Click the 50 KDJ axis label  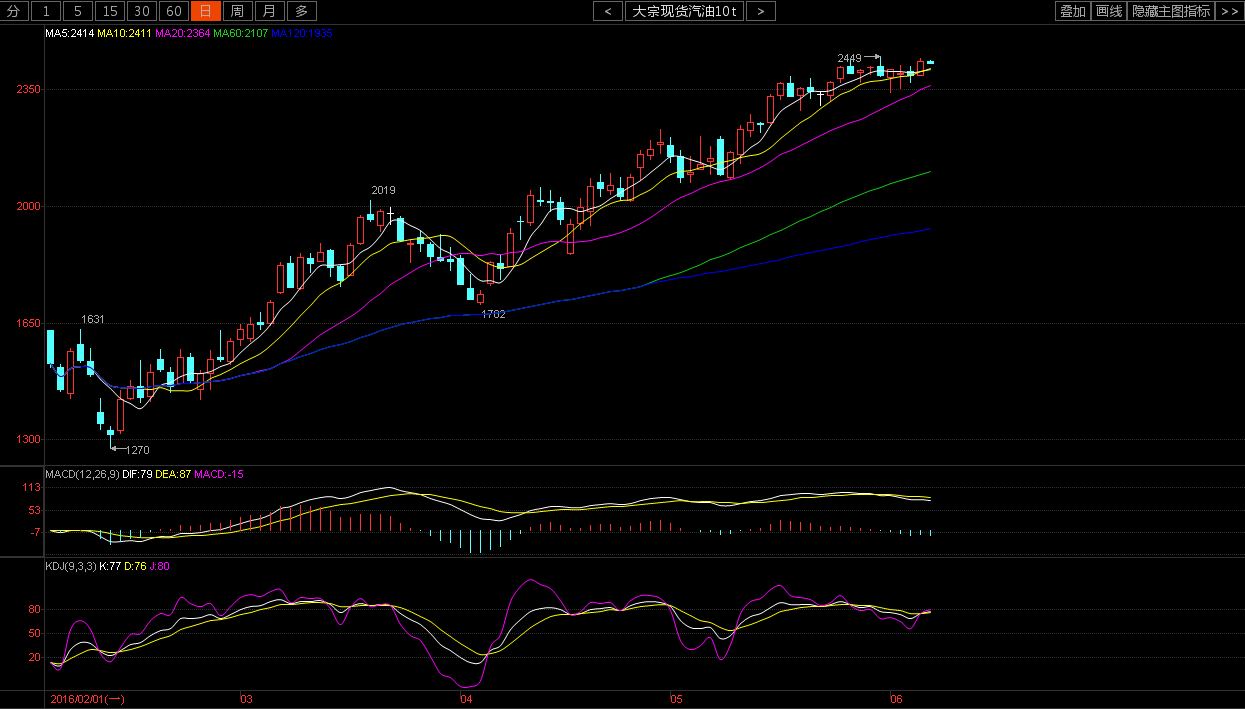pyautogui.click(x=34, y=634)
